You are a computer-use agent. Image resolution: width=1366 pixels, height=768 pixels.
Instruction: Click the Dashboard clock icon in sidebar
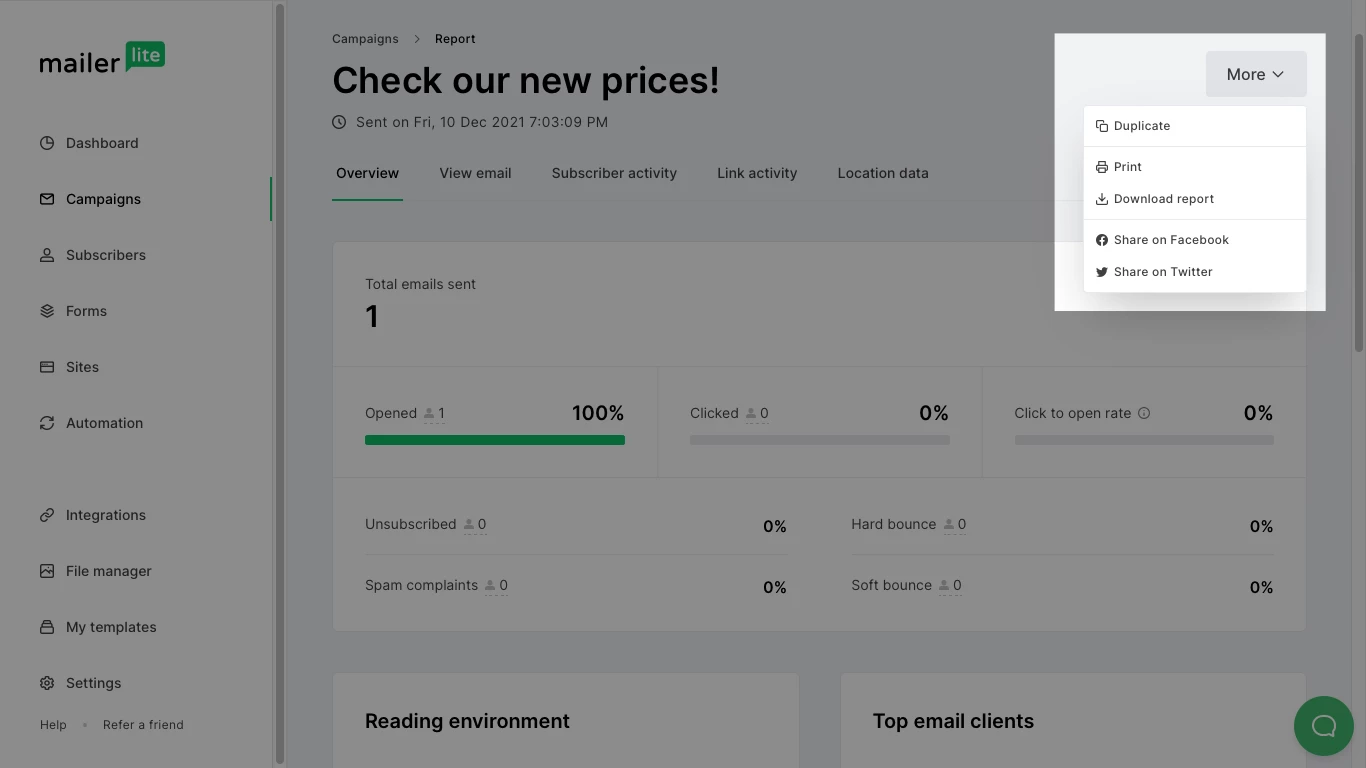click(47, 143)
